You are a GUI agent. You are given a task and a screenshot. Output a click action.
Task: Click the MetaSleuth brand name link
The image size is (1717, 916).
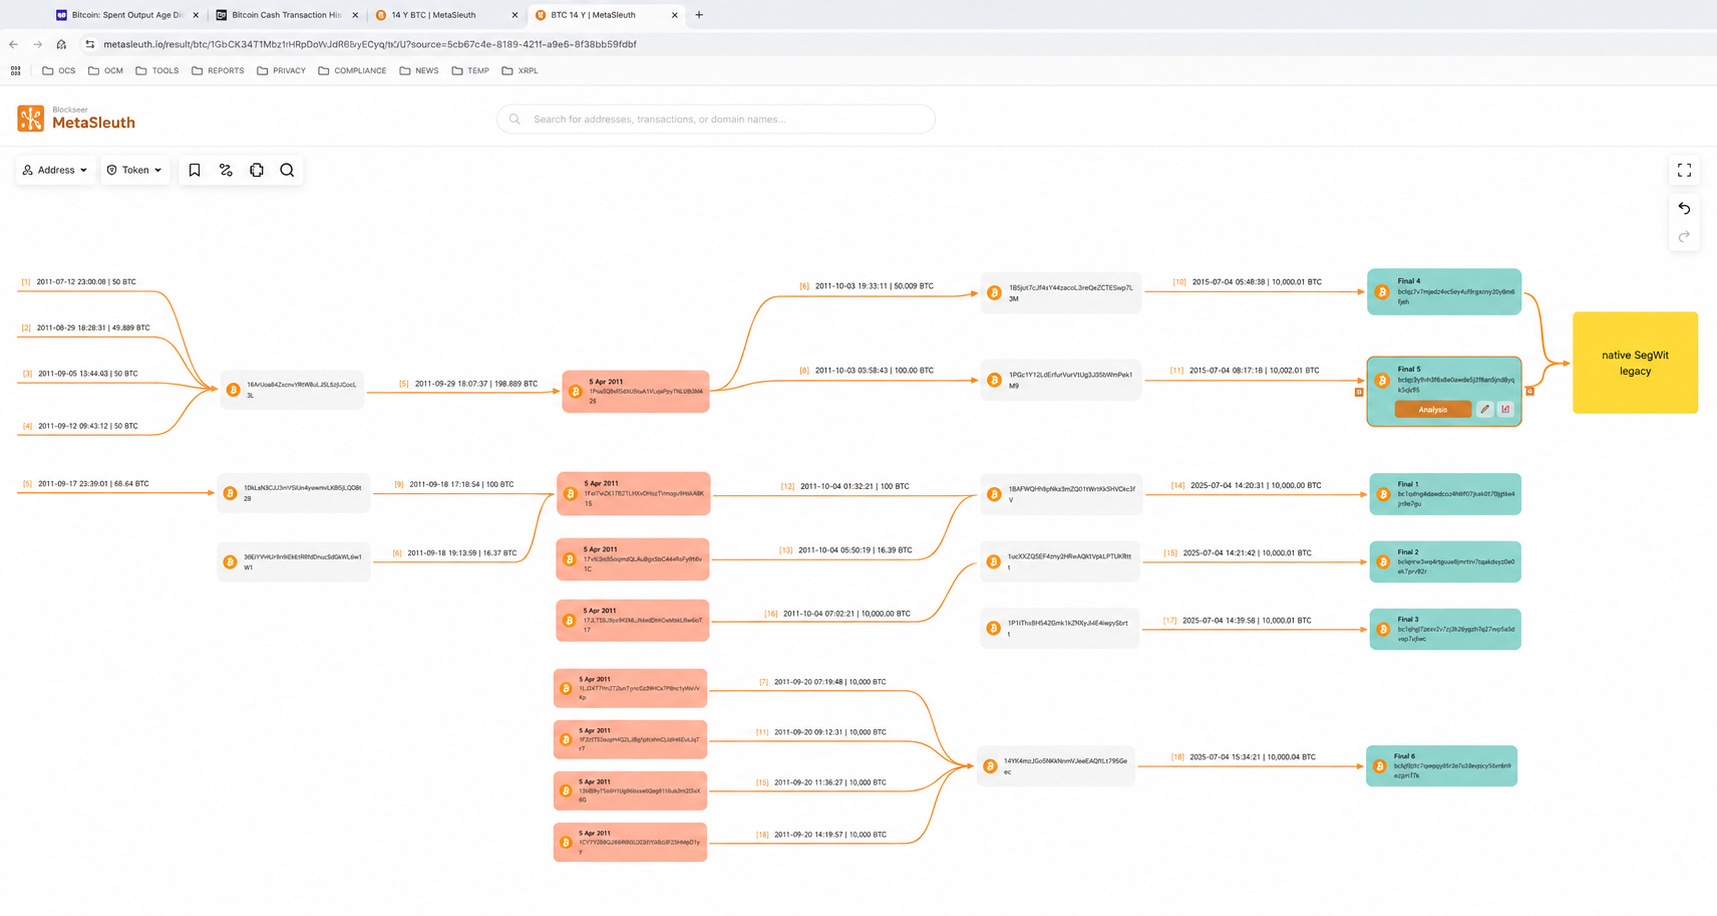coord(93,122)
